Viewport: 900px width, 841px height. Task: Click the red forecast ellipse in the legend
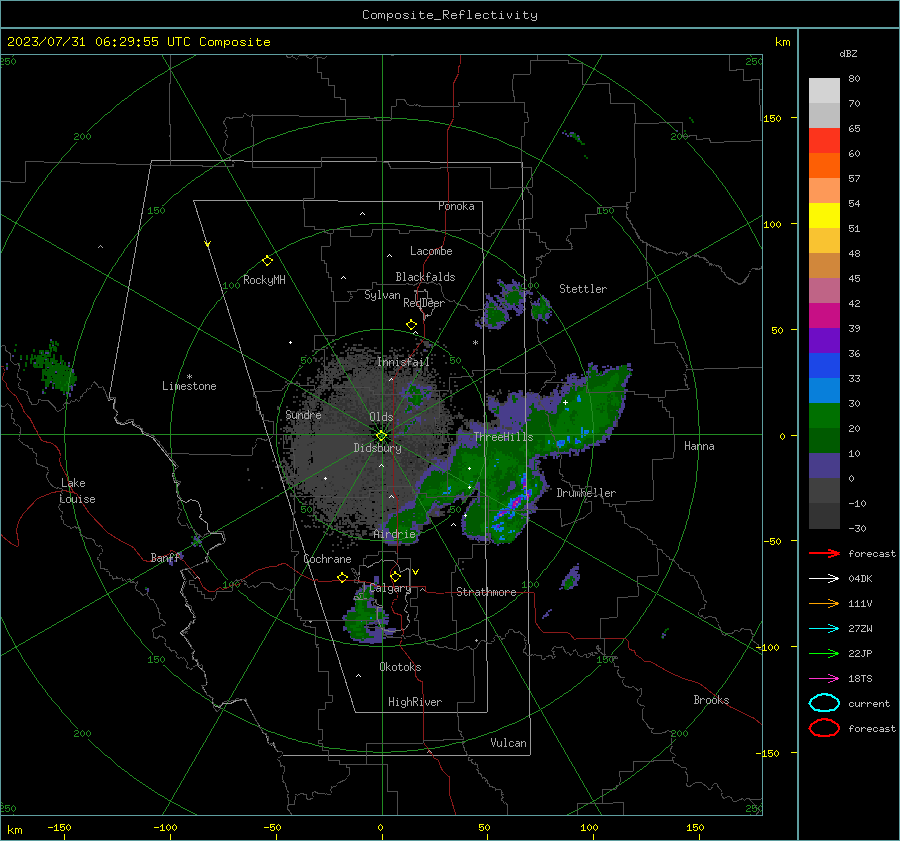tap(824, 728)
